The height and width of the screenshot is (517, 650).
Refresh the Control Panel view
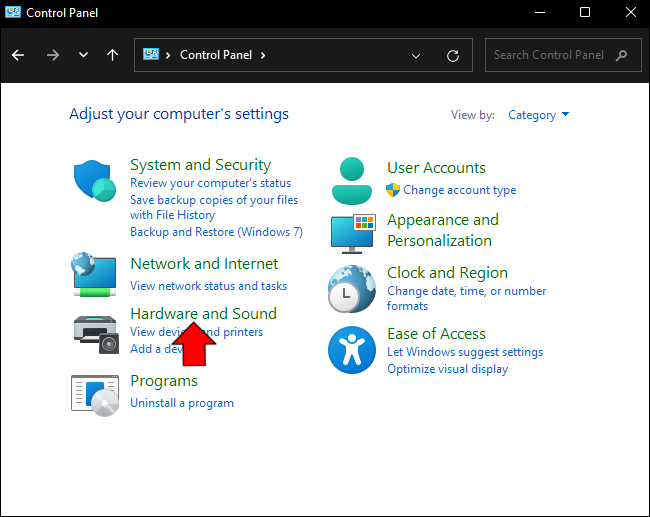453,56
